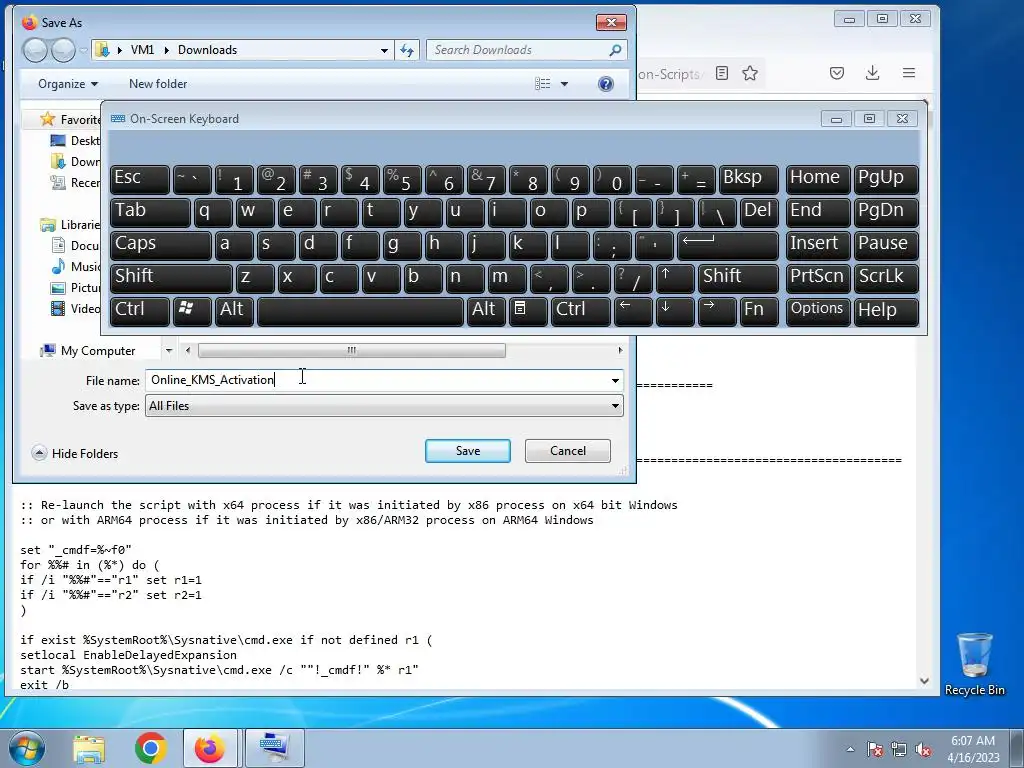Toggle right Alt key on On-Screen Keyboard

point(486,310)
